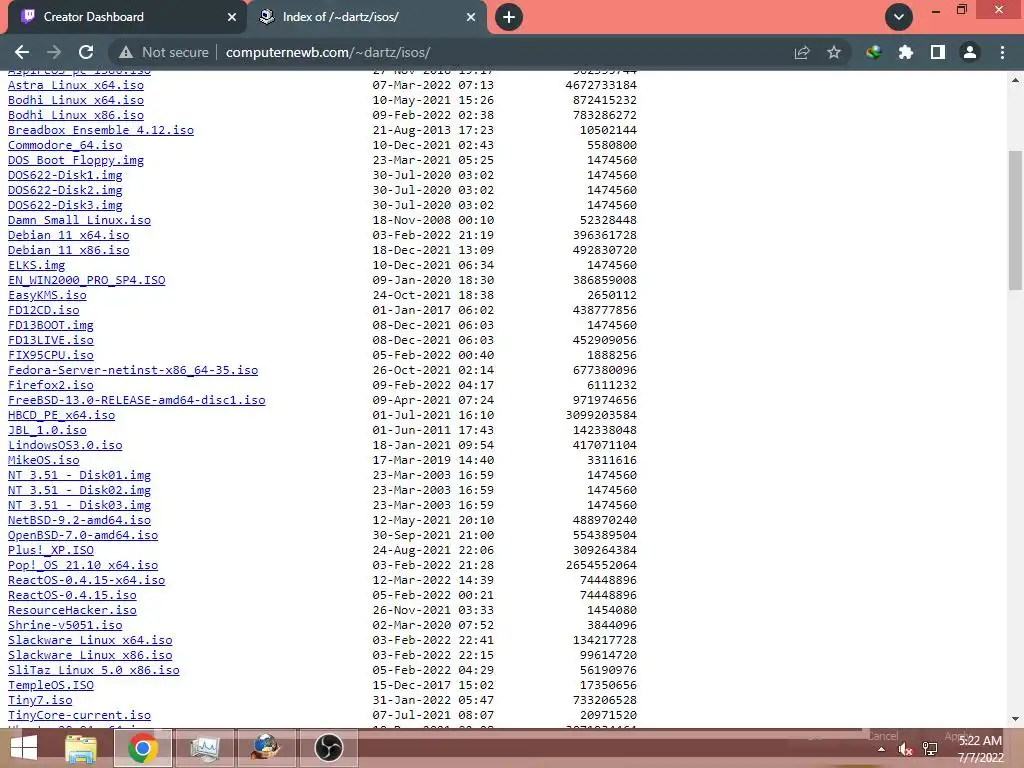
Task: Download Bodhi_Linux_x64.iso
Action: (x=76, y=100)
